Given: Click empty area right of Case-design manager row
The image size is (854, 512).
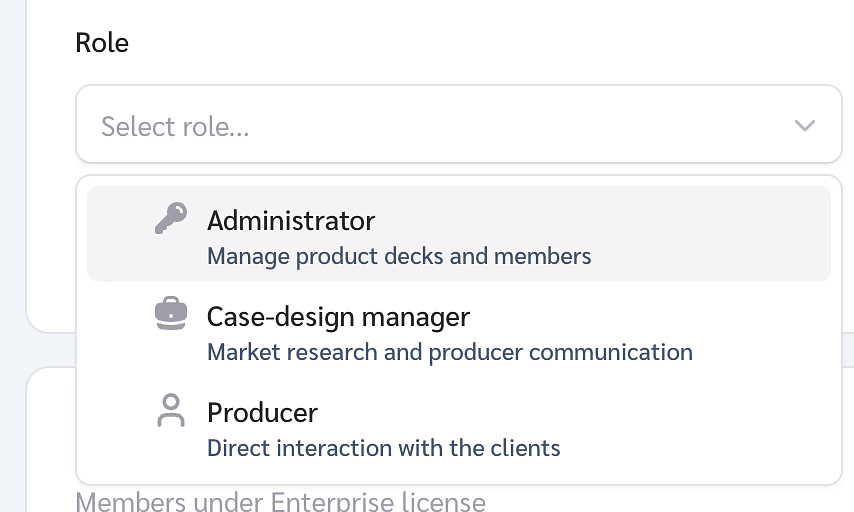Looking at the screenshot, I should (760, 331).
